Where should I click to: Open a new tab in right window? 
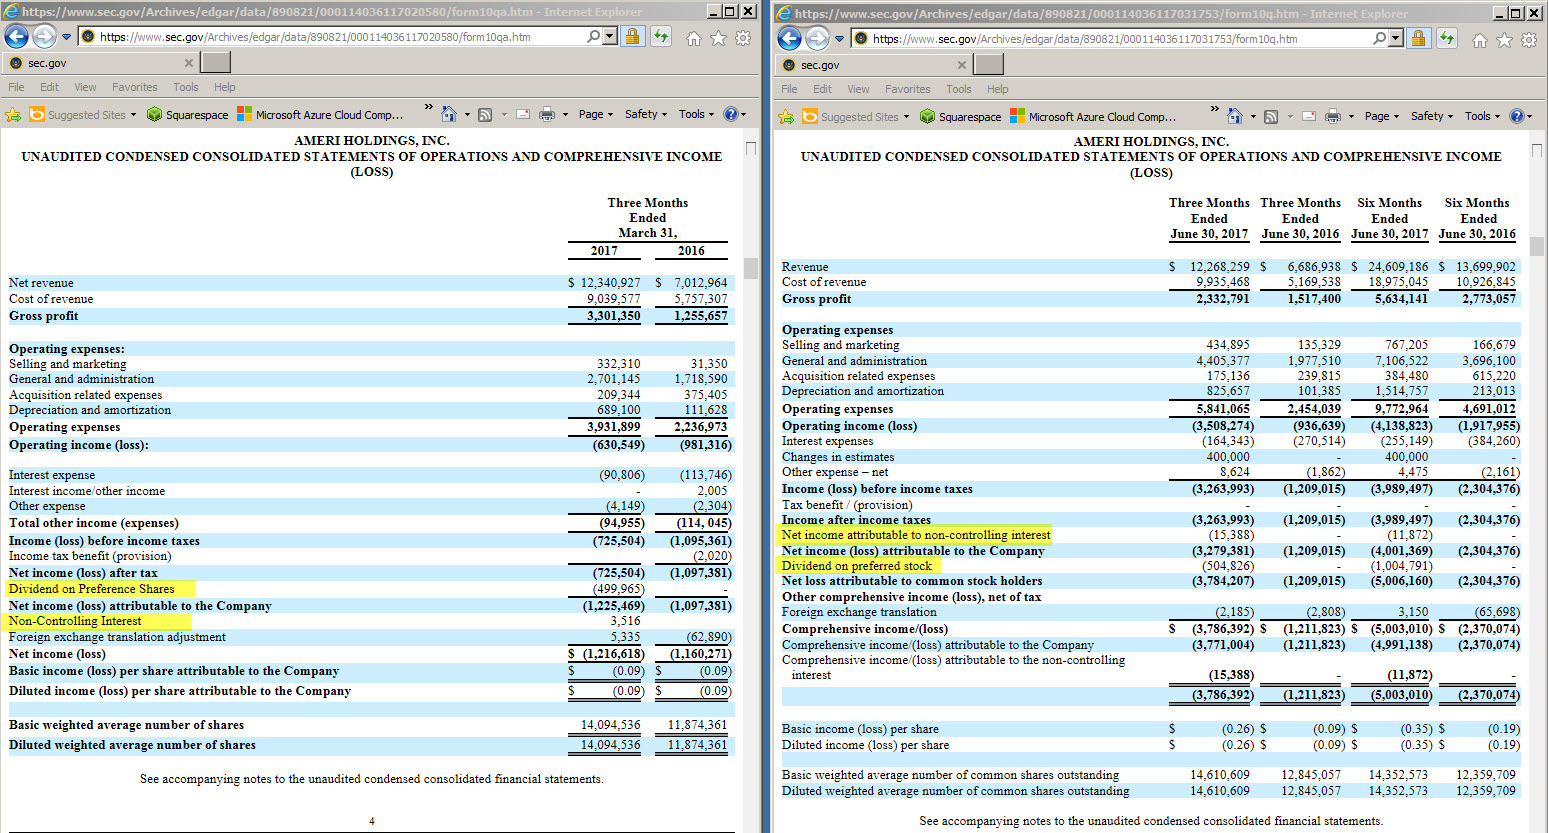click(989, 64)
